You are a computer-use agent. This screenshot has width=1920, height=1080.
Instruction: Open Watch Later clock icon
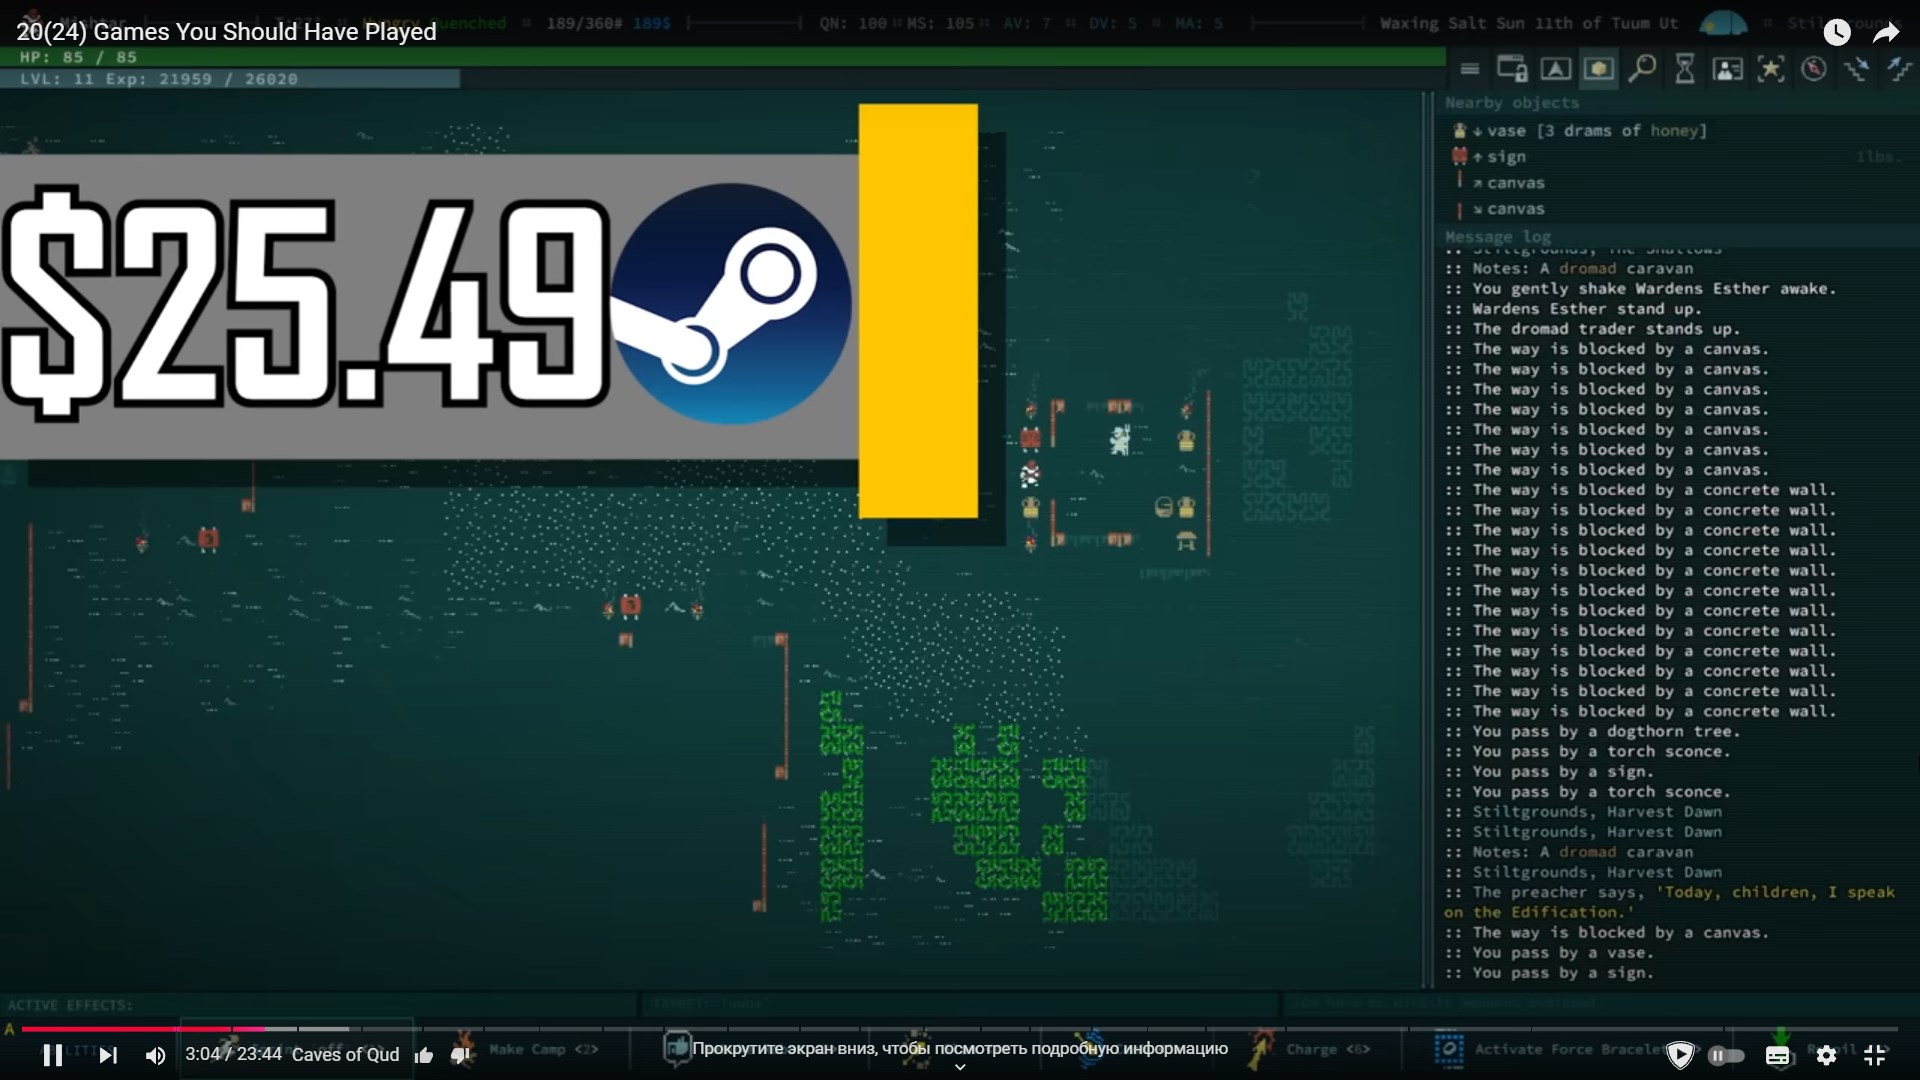click(1837, 33)
